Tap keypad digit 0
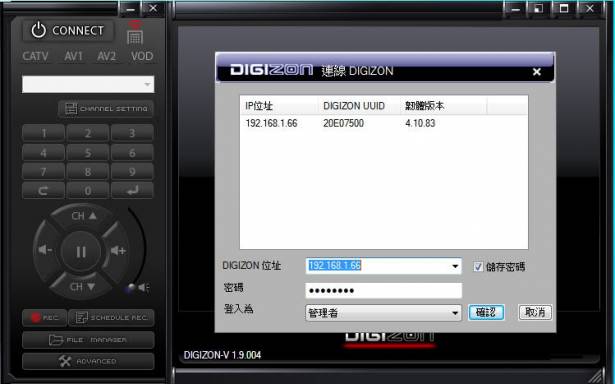Viewport: 615px width, 384px height. click(88, 191)
